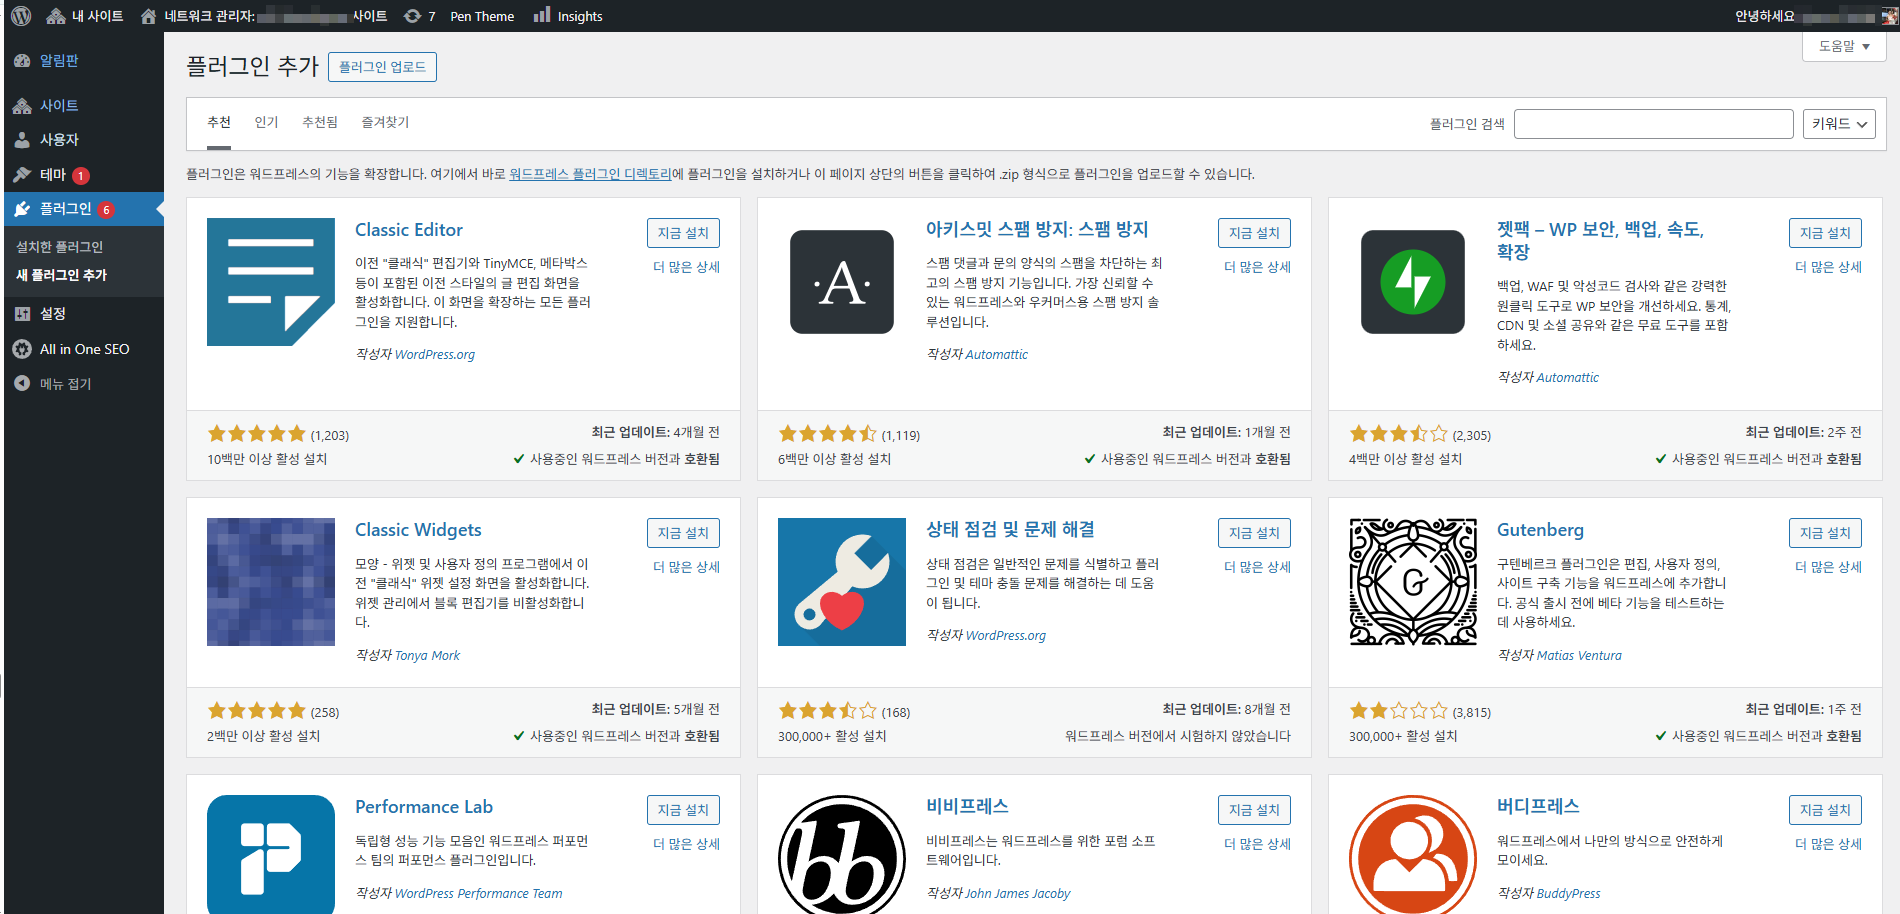The height and width of the screenshot is (914, 1900).
Task: Click the Jetpack plugin icon
Action: (x=1413, y=282)
